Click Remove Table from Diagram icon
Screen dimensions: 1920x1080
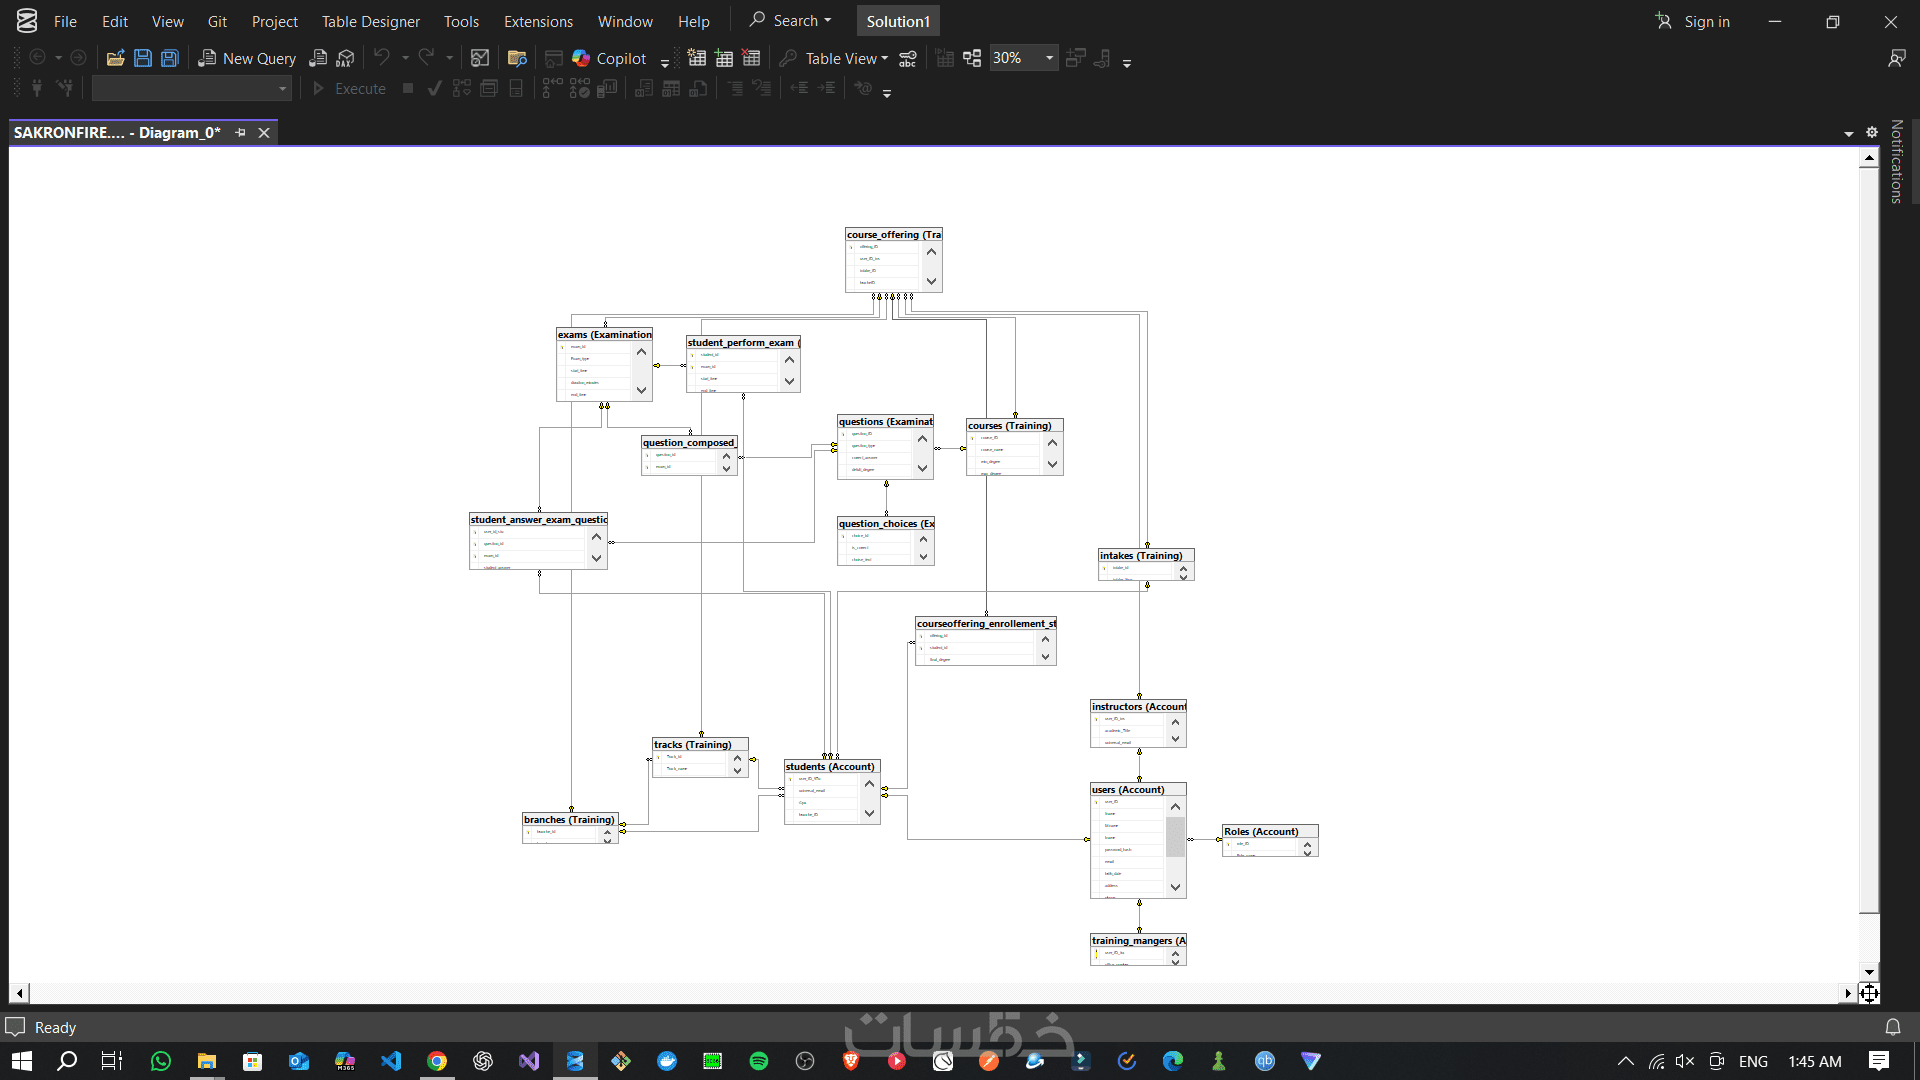751,58
